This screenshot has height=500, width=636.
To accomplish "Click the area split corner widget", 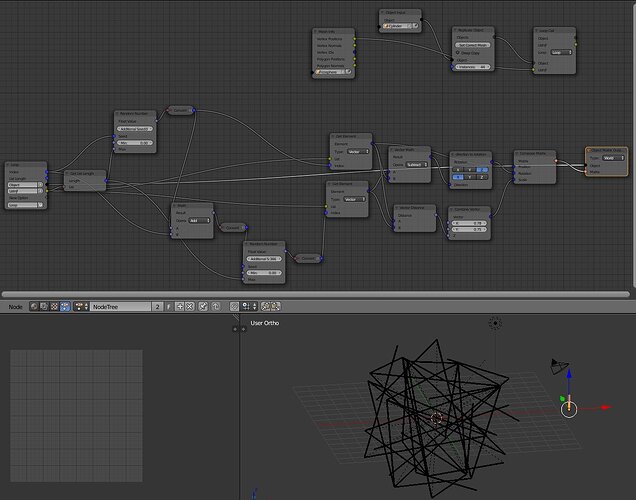I will (x=236, y=317).
